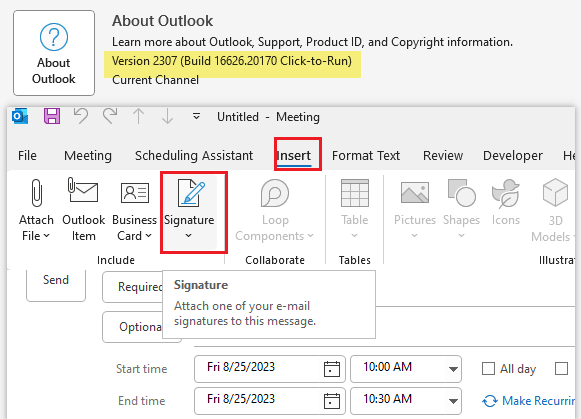Insert 3D Models
This screenshot has width=581, height=419.
pyautogui.click(x=554, y=210)
